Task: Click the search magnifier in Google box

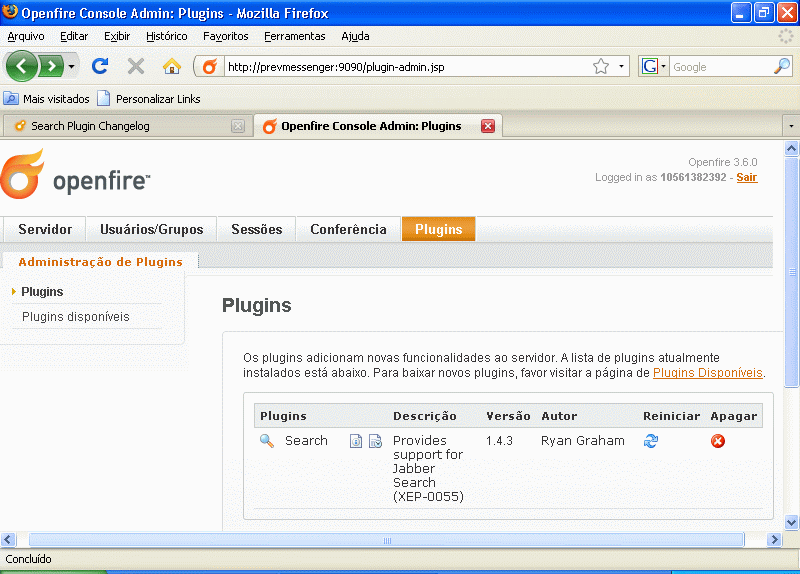Action: click(x=782, y=67)
